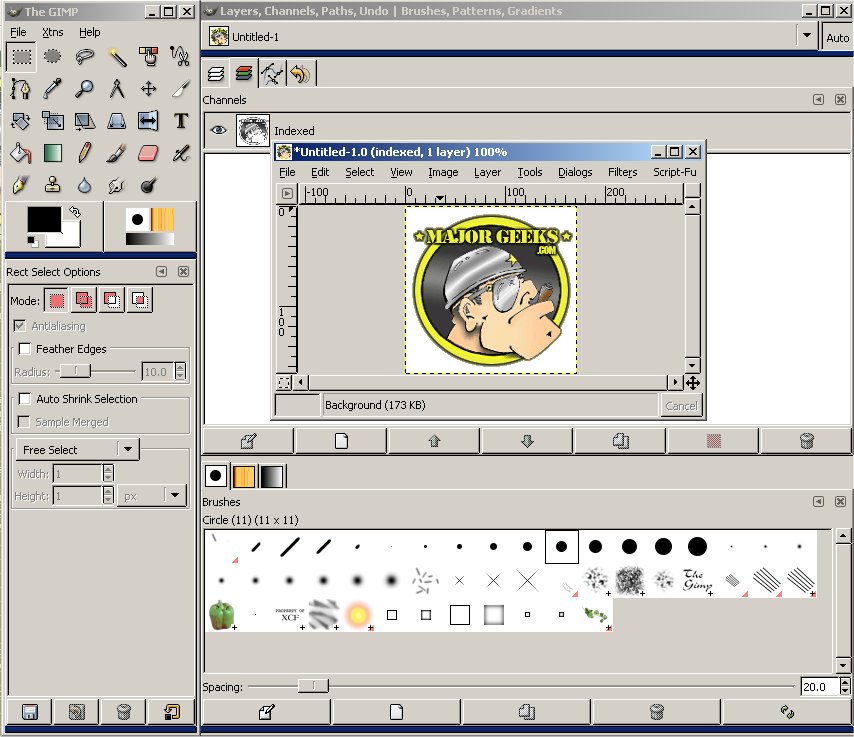The width and height of the screenshot is (854, 737).
Task: Select the green pepper brush thumbnail
Action: click(x=221, y=614)
